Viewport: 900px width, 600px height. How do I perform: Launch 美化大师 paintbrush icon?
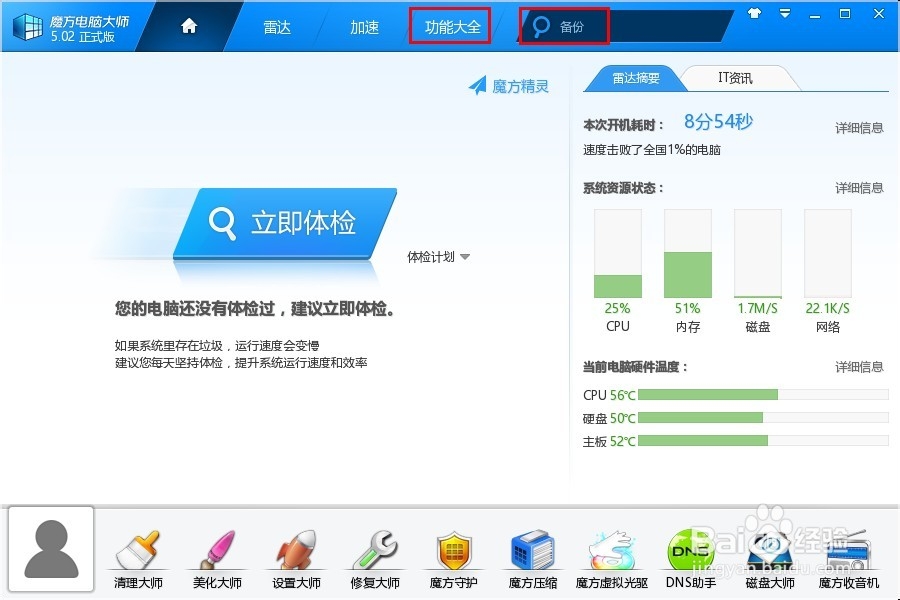(218, 549)
